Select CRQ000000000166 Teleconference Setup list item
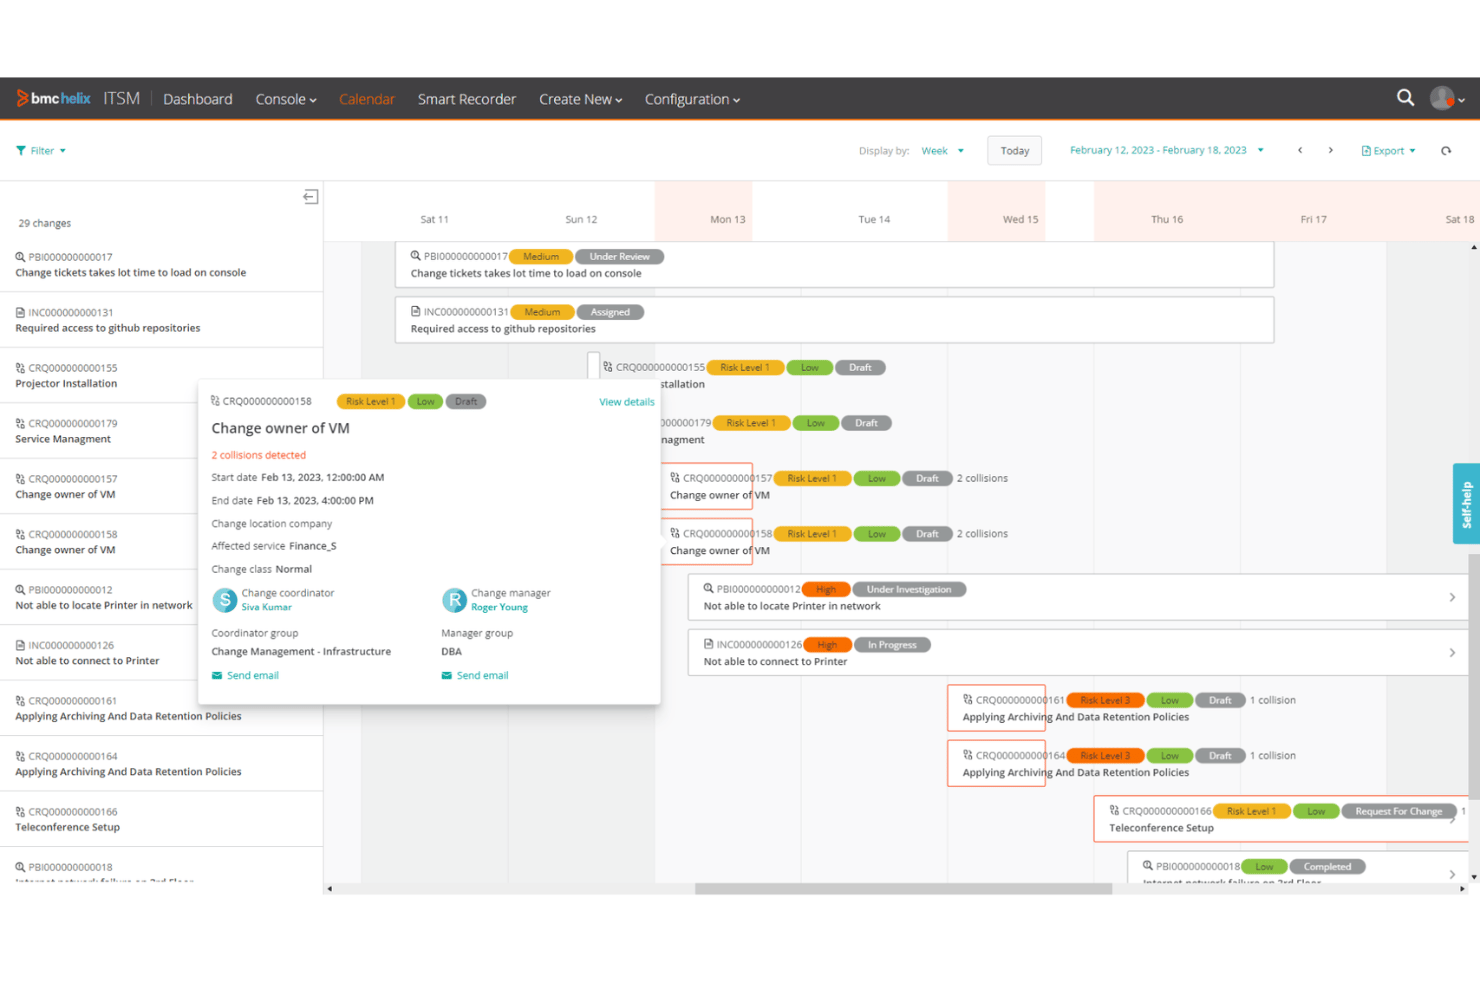The height and width of the screenshot is (987, 1480). 161,820
